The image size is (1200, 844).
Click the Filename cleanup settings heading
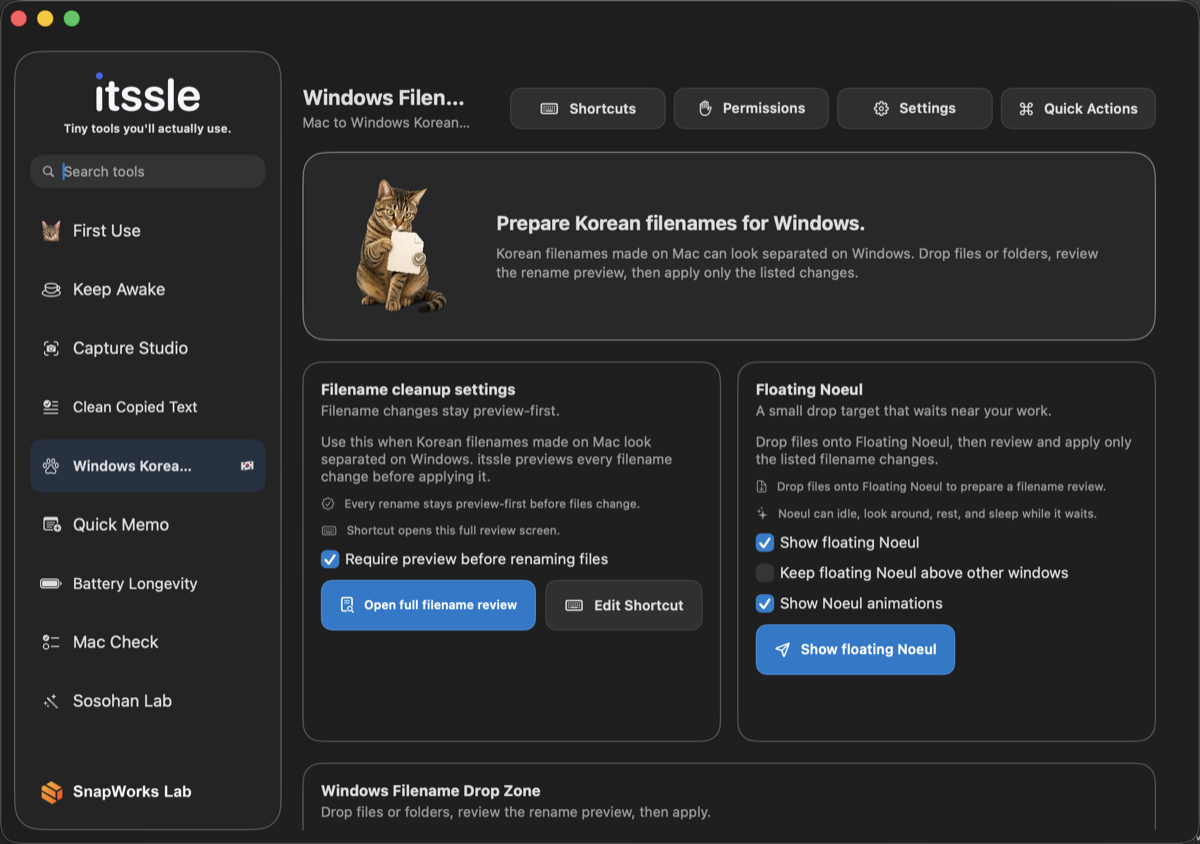tap(418, 390)
